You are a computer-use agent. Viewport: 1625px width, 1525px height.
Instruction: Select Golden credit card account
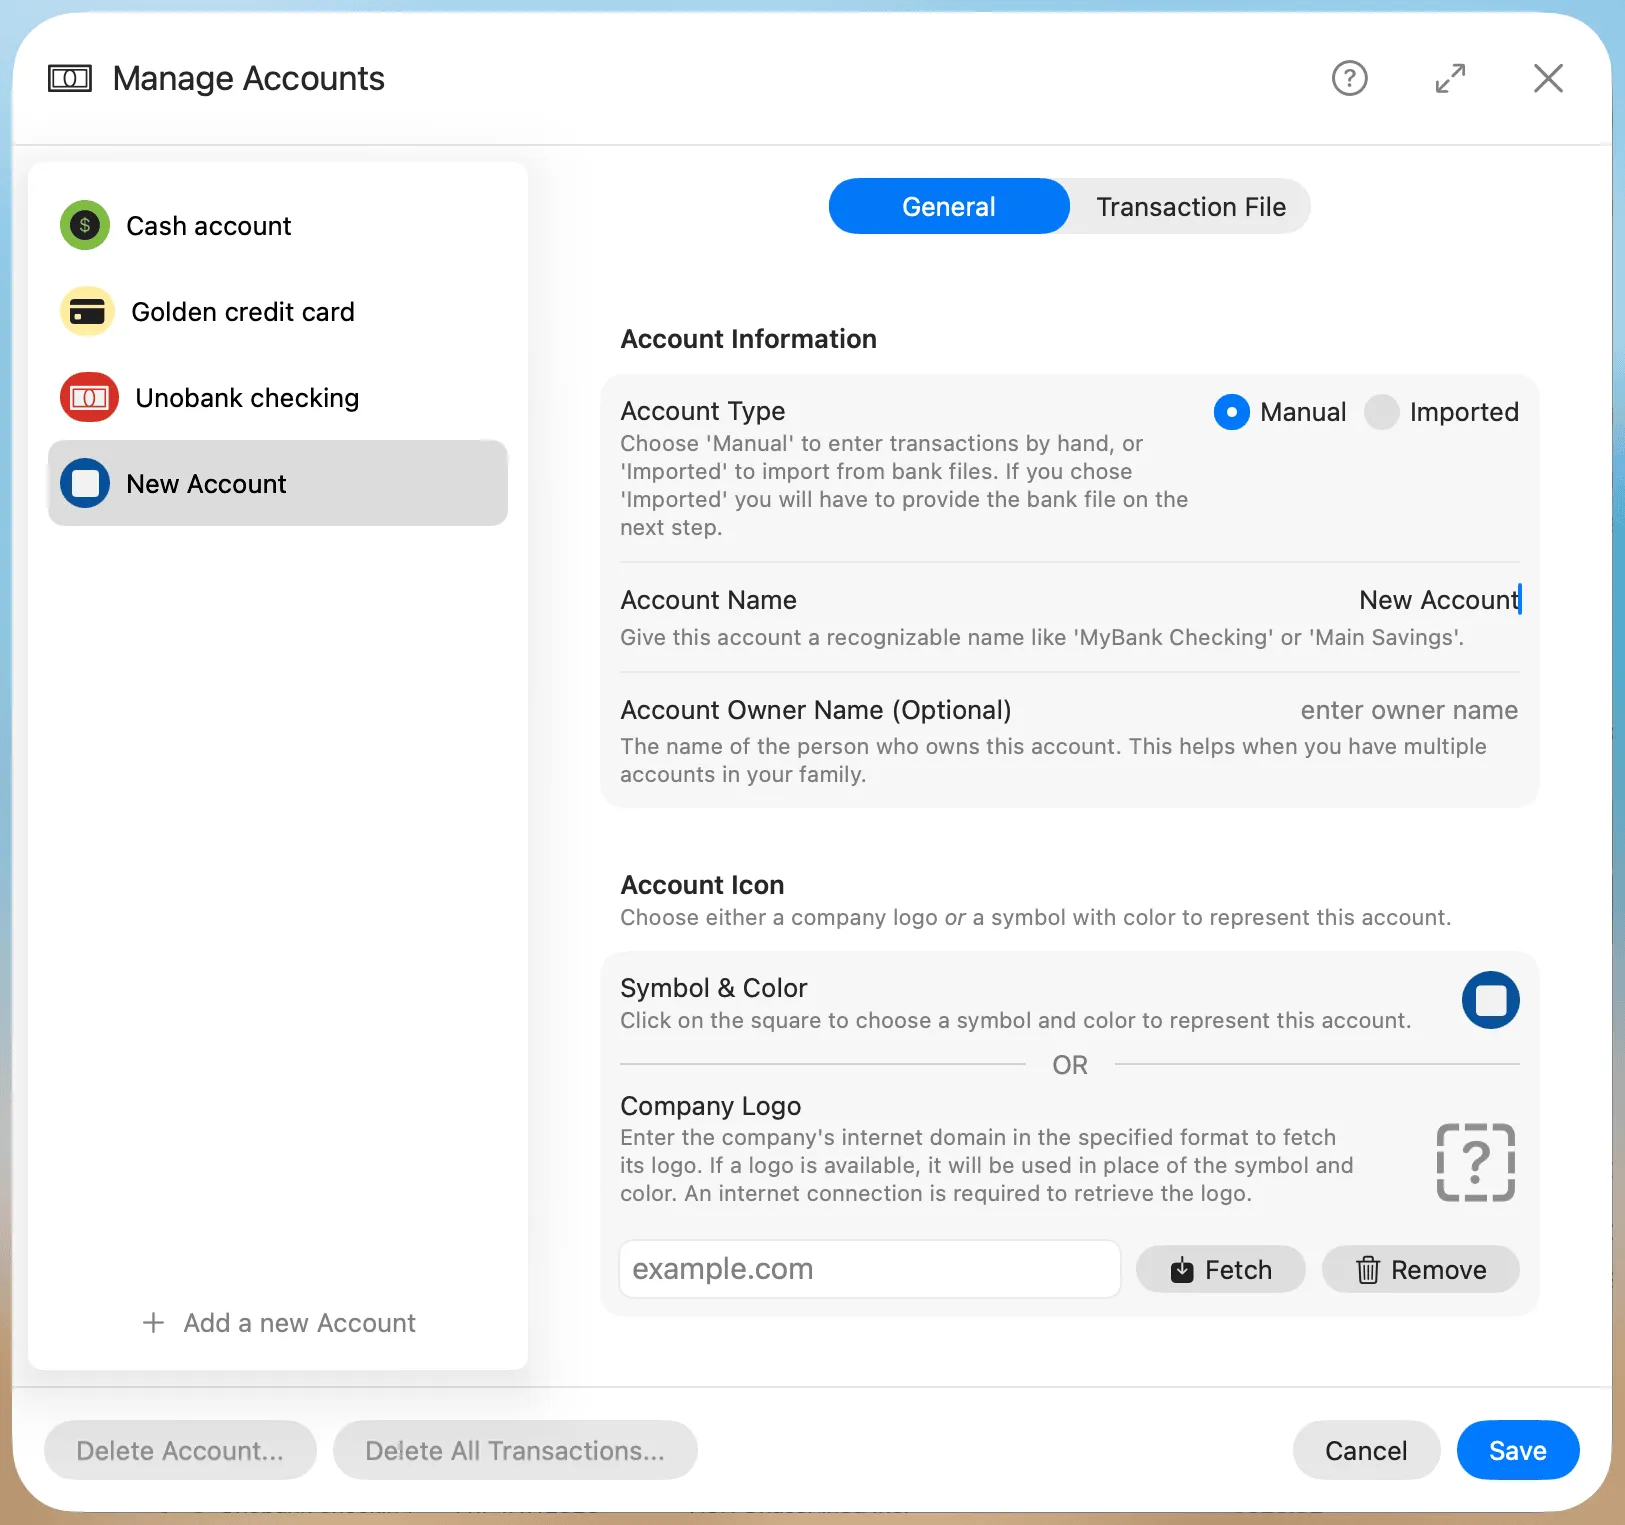278,312
